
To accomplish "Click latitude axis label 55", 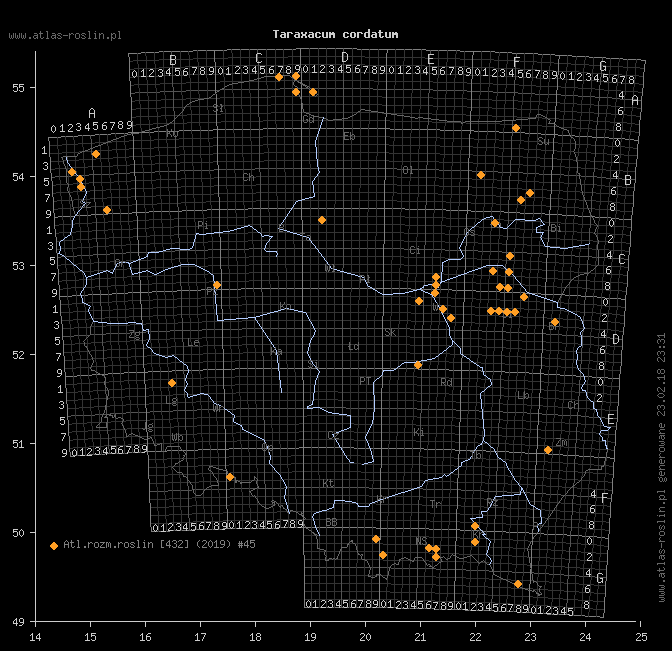I will pyautogui.click(x=18, y=88).
